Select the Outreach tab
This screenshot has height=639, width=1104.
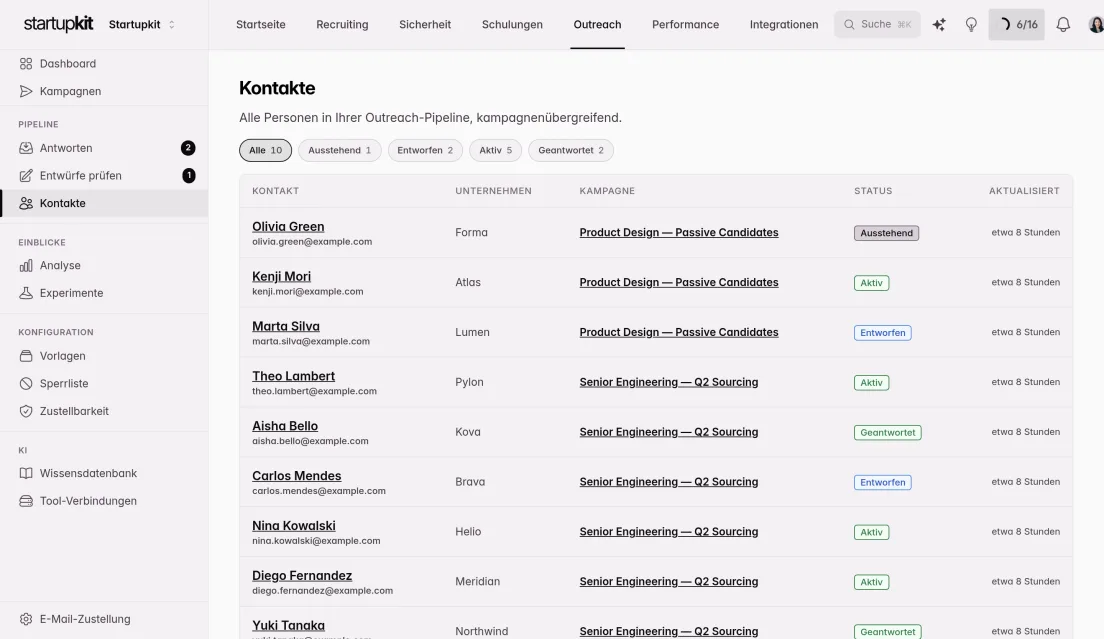coord(597,25)
